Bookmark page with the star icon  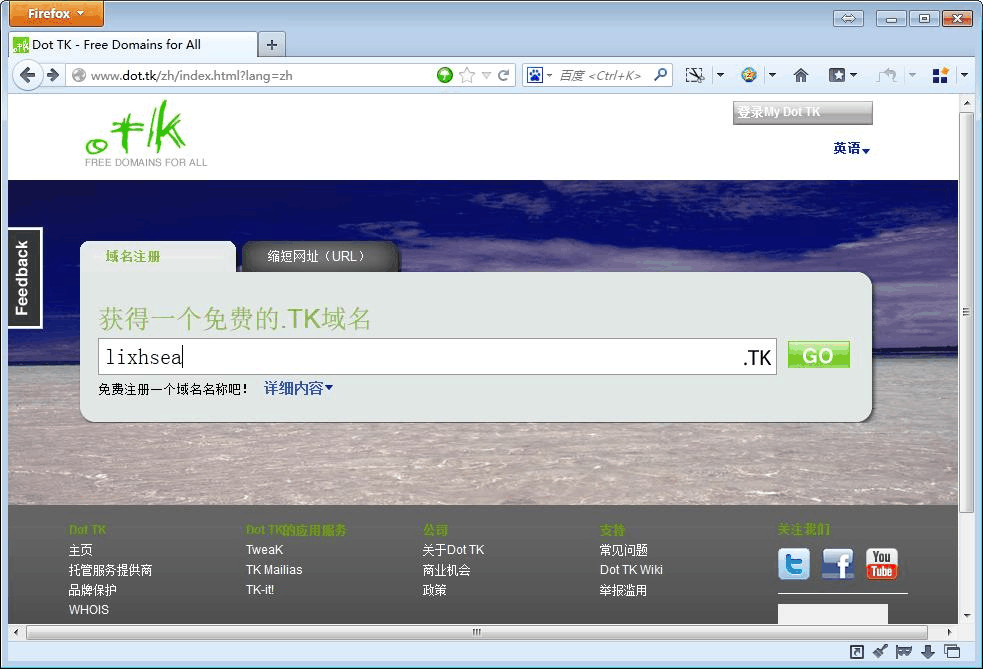click(x=466, y=75)
